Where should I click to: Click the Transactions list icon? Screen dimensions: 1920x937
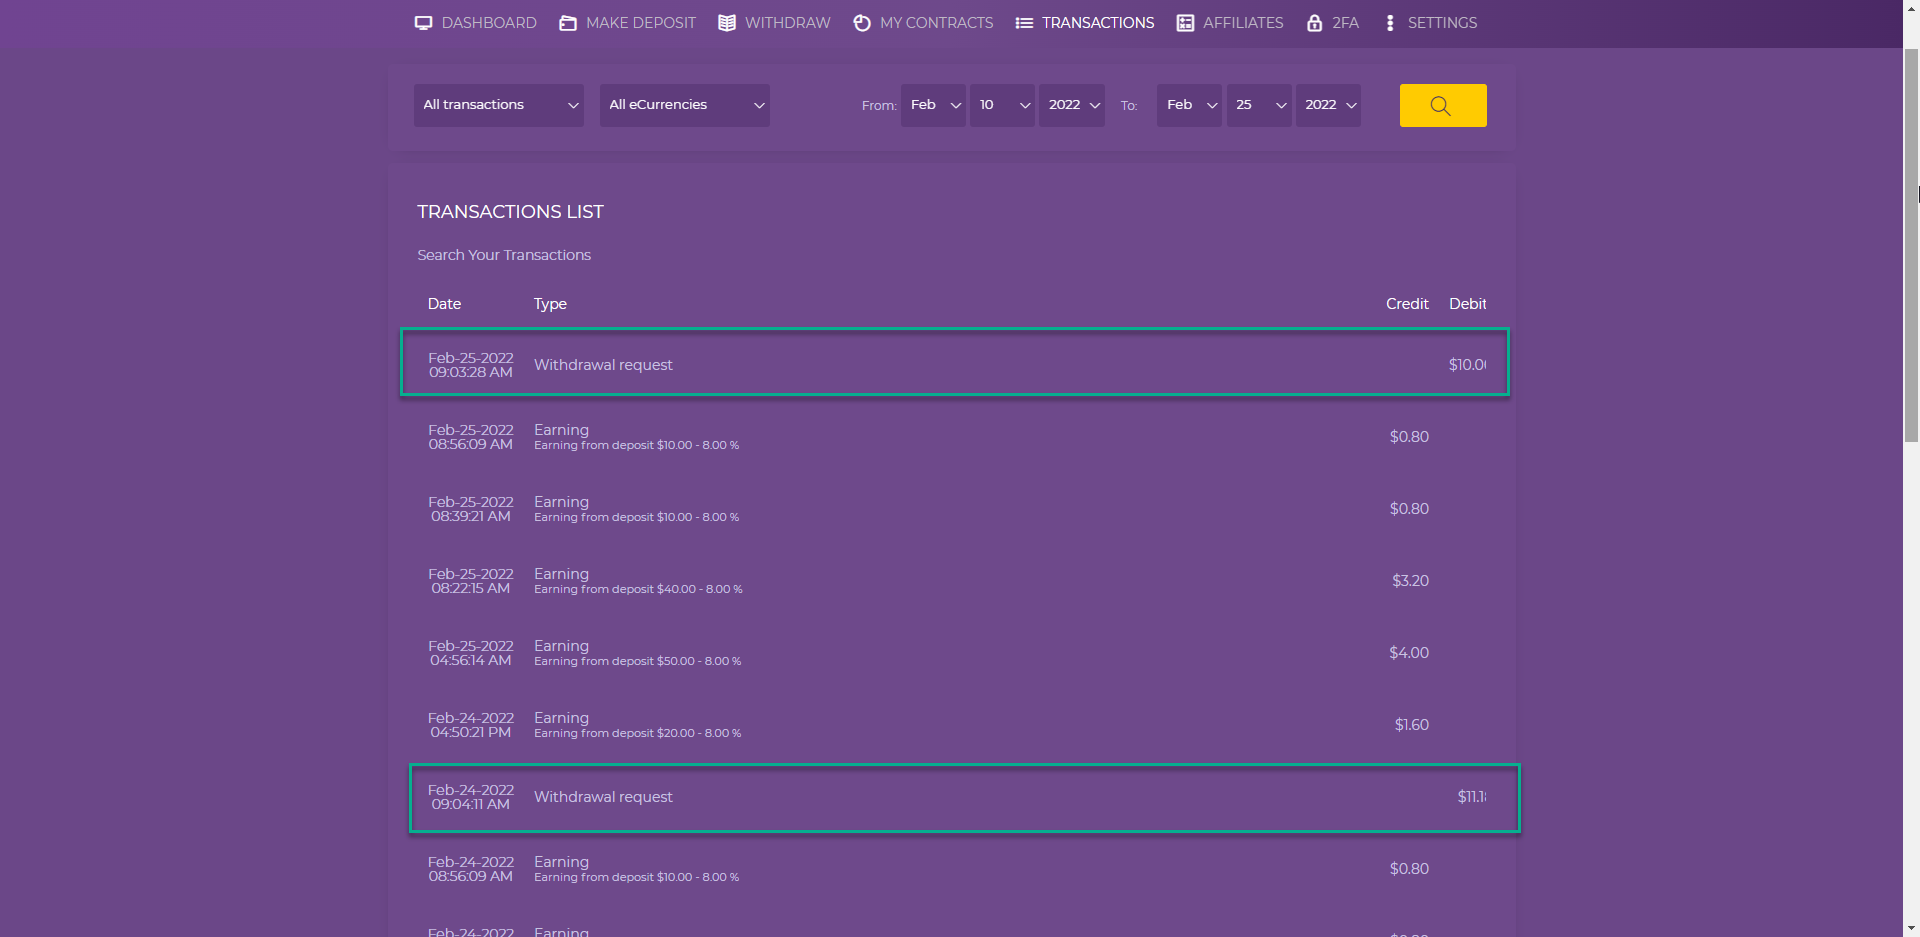1024,23
